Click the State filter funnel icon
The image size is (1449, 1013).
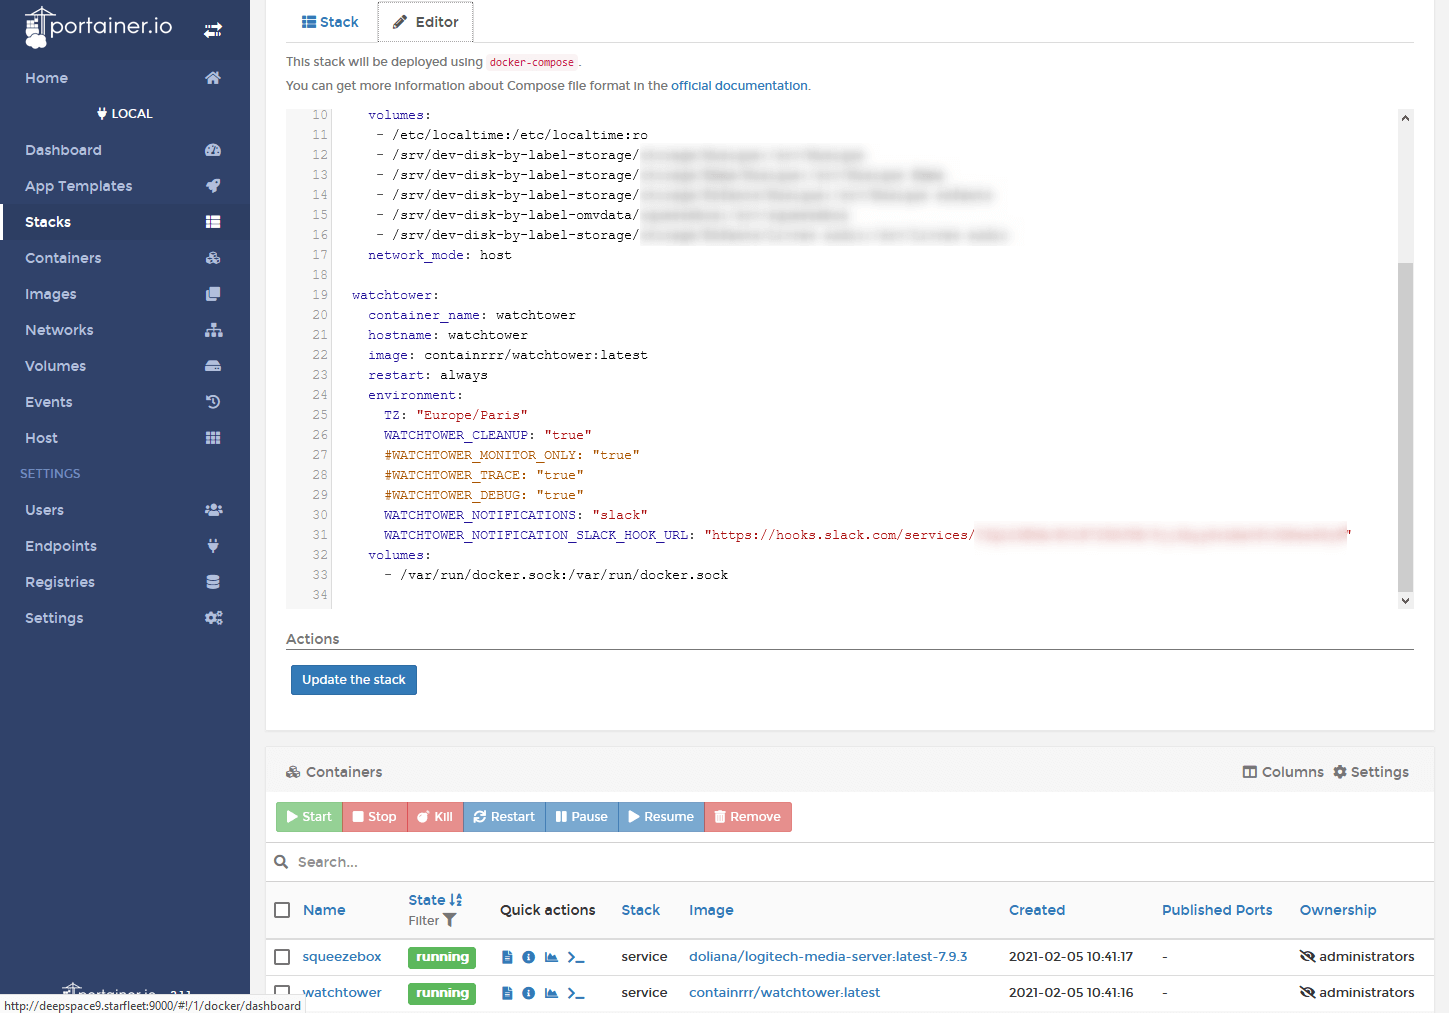(x=450, y=920)
